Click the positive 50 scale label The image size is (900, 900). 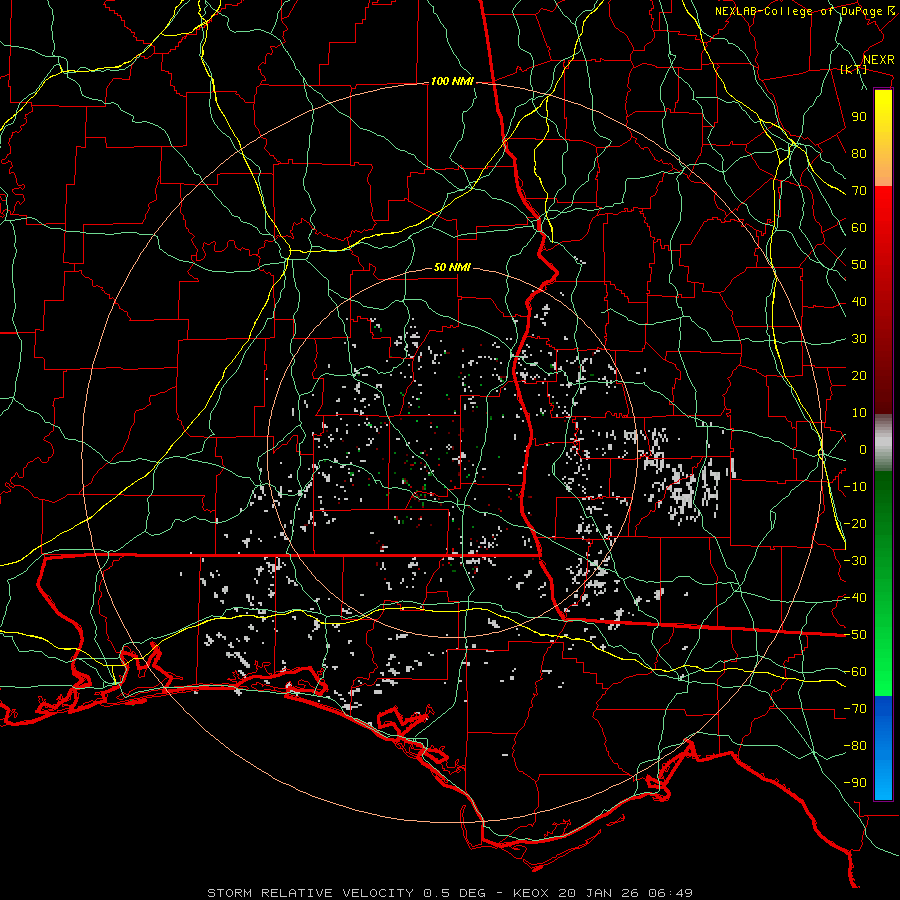click(x=859, y=265)
